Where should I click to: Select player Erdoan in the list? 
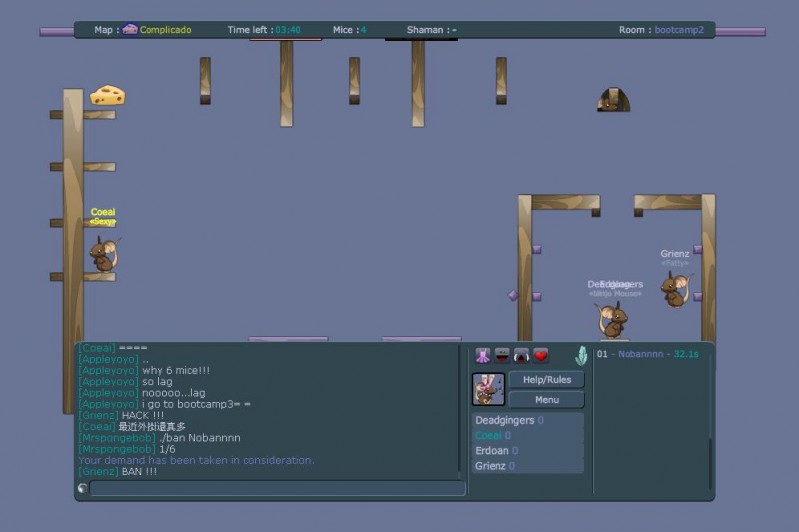[x=527, y=451]
